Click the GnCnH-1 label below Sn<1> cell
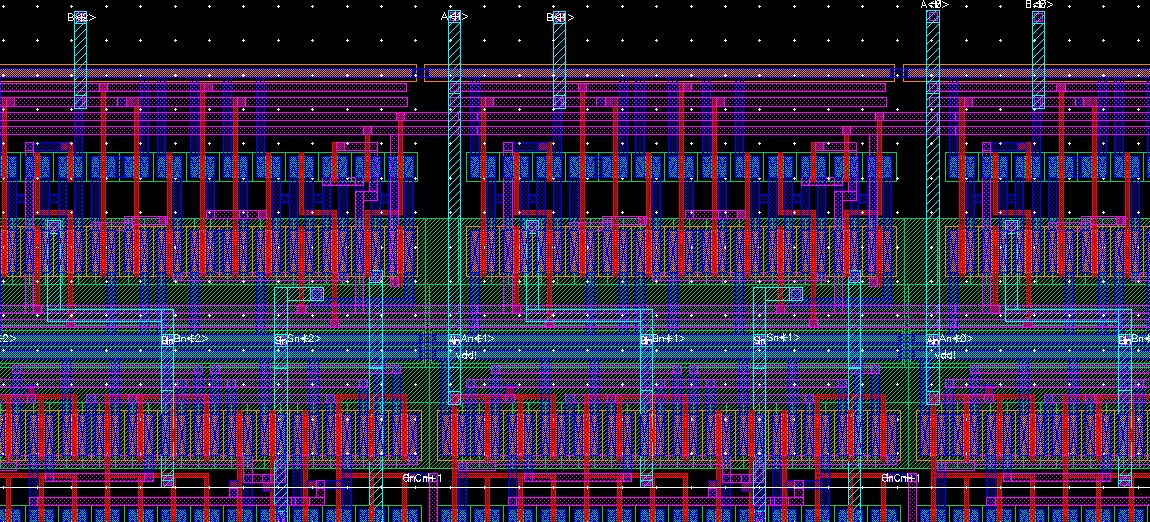The height and width of the screenshot is (522, 1150). (900, 478)
